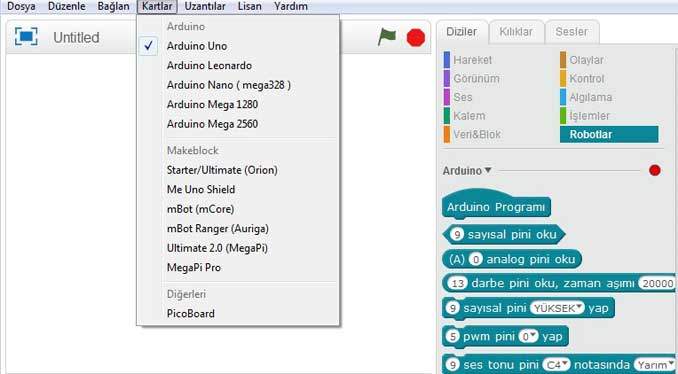This screenshot has height=374, width=678.
Task: Open the C4 note dropdown
Action: [556, 365]
